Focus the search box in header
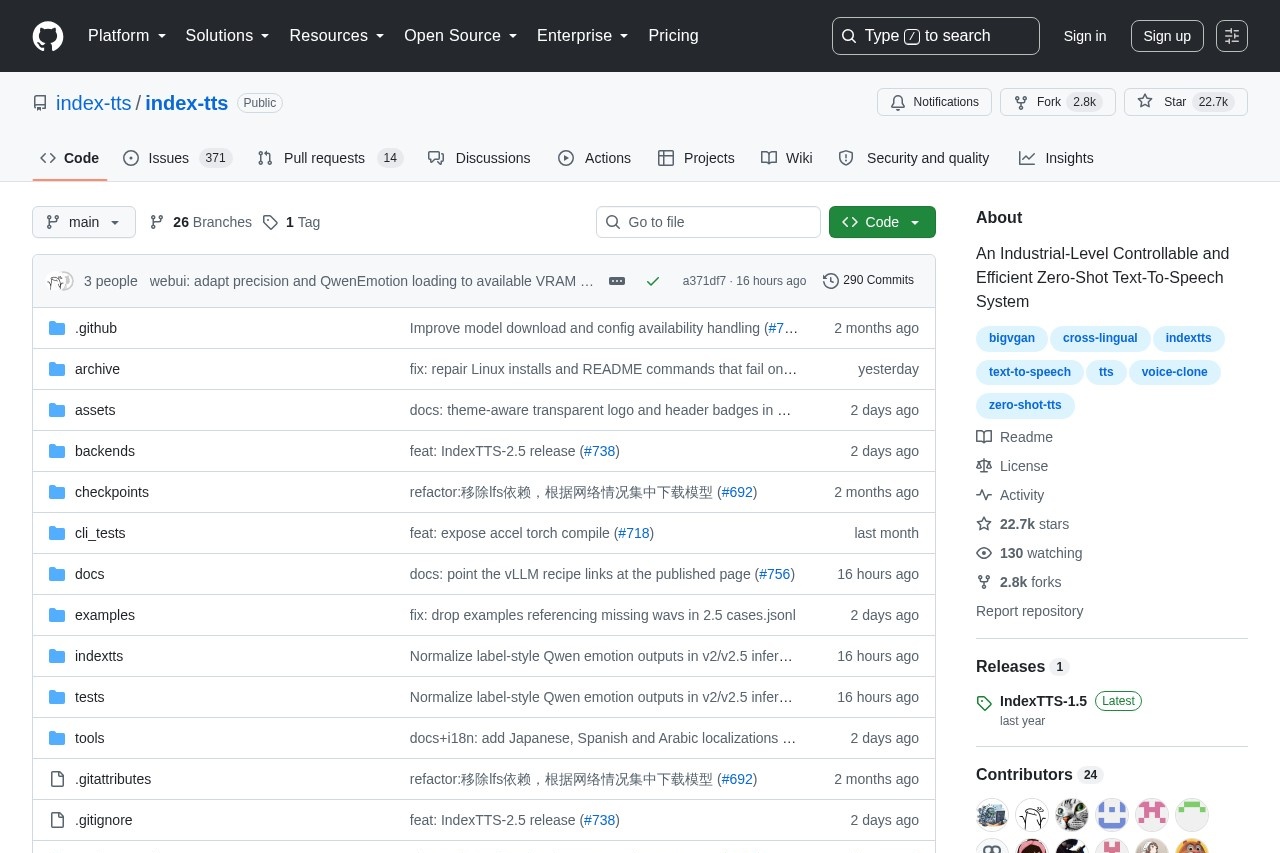The image size is (1280, 853). point(936,36)
